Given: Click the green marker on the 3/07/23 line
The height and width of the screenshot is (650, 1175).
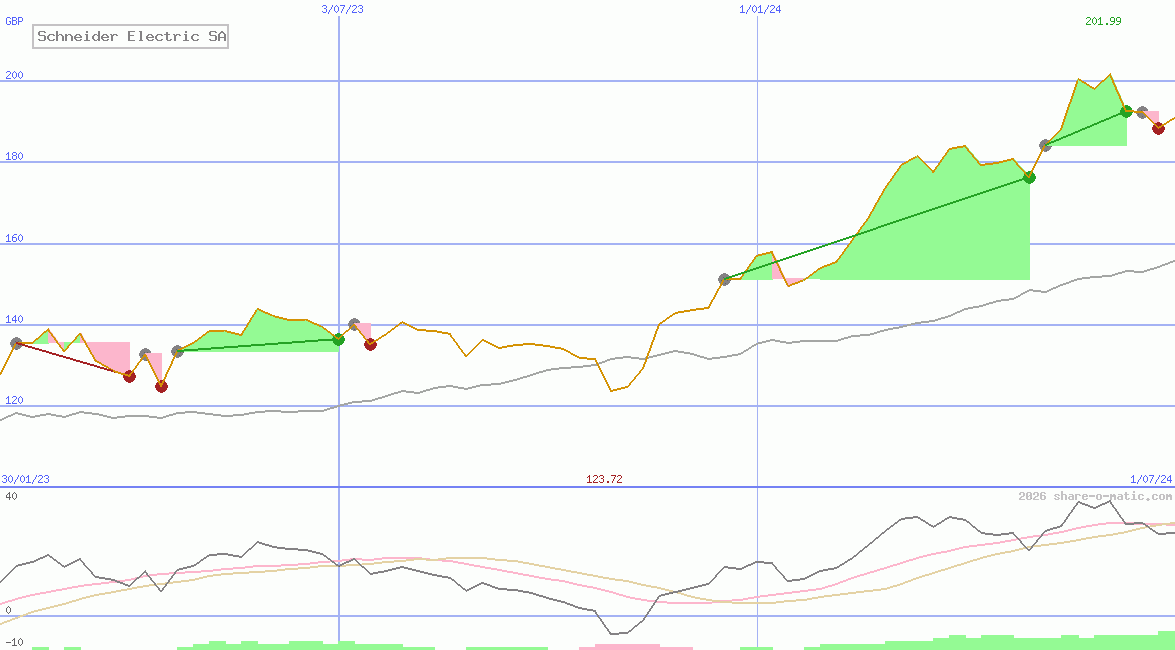Looking at the screenshot, I should (x=338, y=340).
